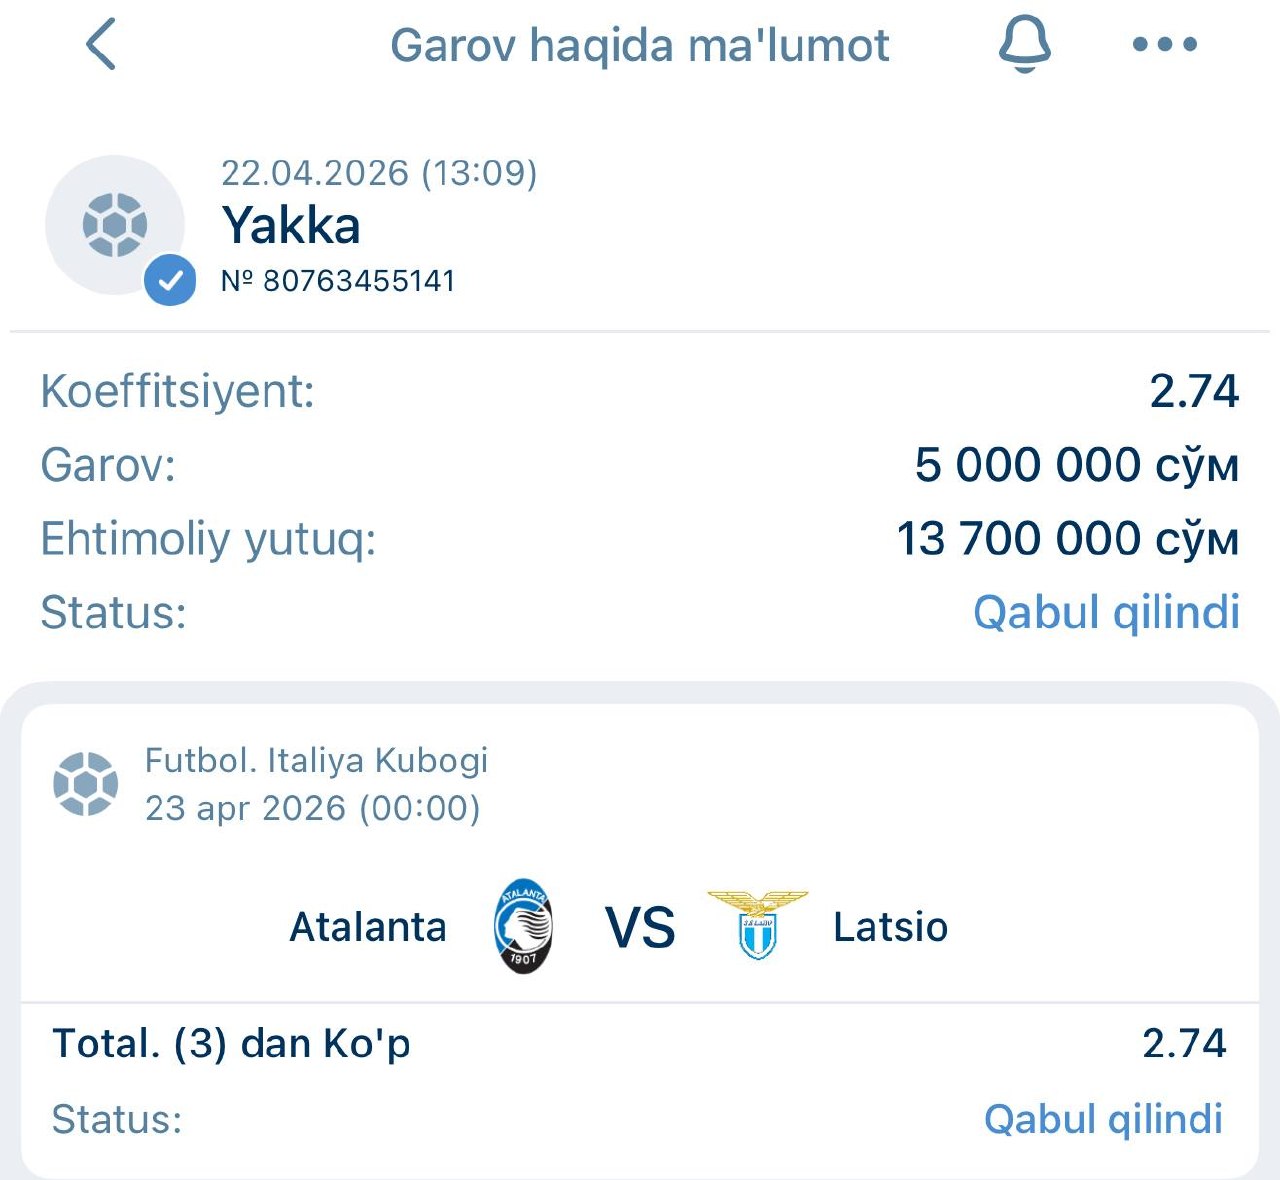Tap the Atalanta club crest
This screenshot has width=1280, height=1180.
(523, 927)
